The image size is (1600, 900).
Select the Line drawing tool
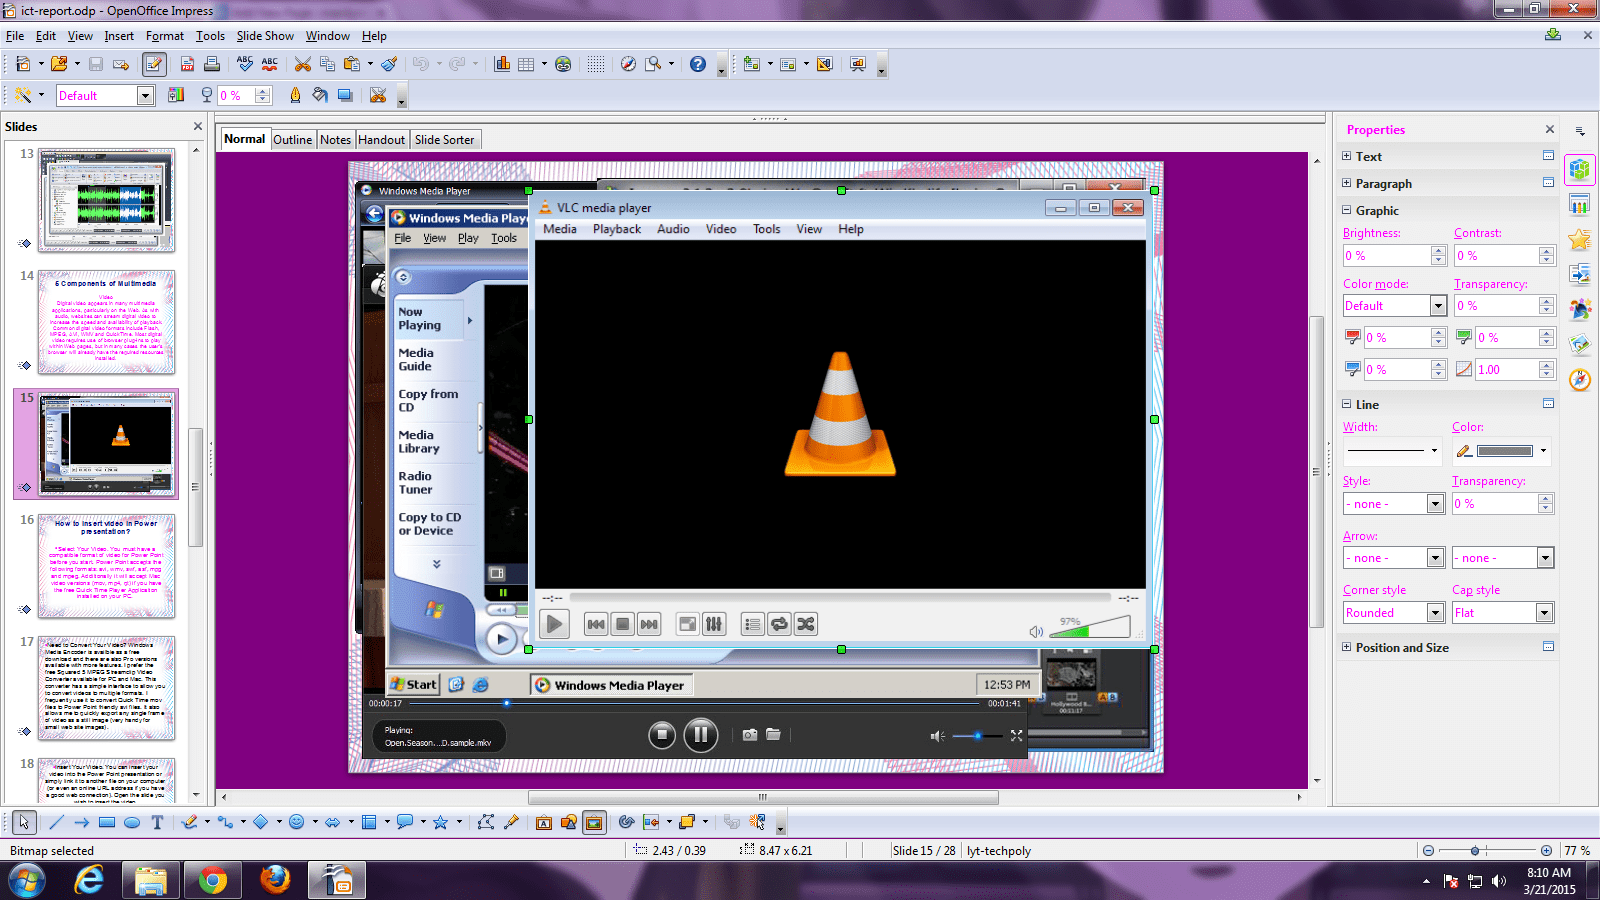tap(56, 822)
